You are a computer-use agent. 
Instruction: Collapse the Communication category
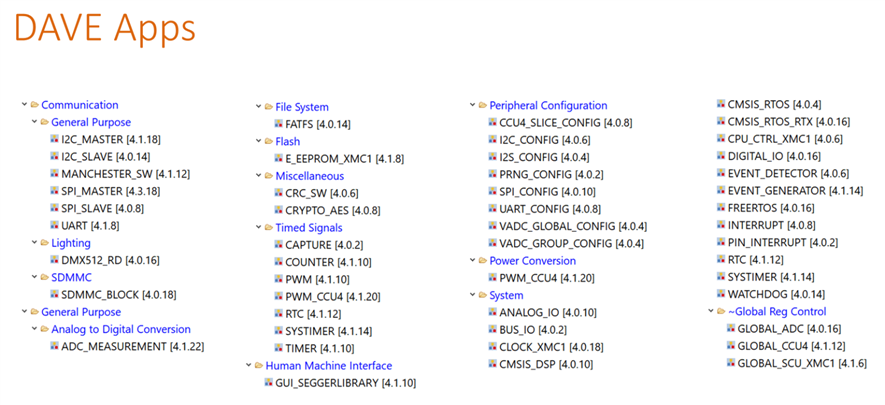pyautogui.click(x=24, y=105)
